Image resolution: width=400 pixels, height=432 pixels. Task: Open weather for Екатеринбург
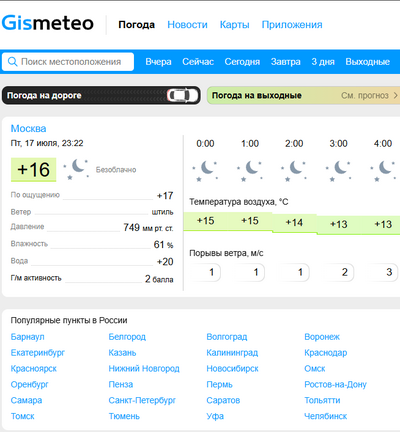tap(38, 353)
